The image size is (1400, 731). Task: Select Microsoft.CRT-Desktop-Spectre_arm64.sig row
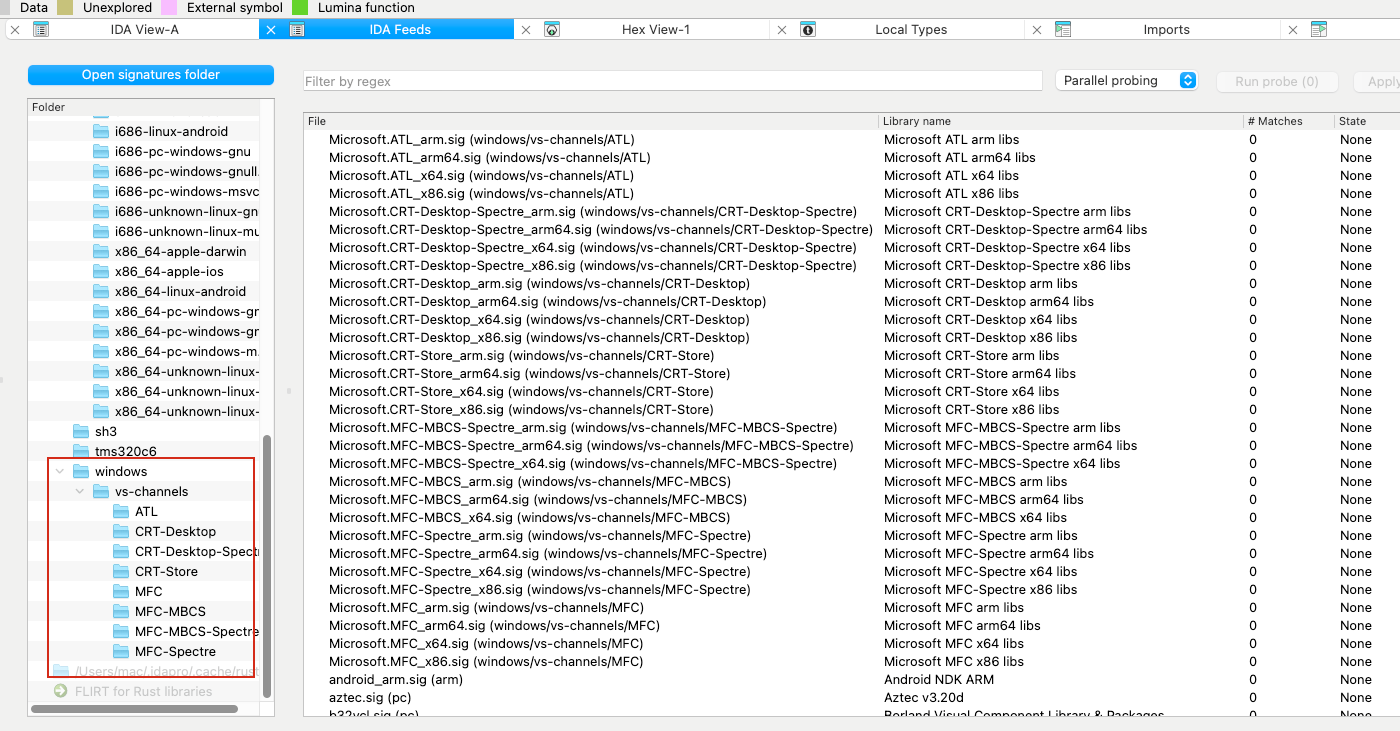coord(852,230)
